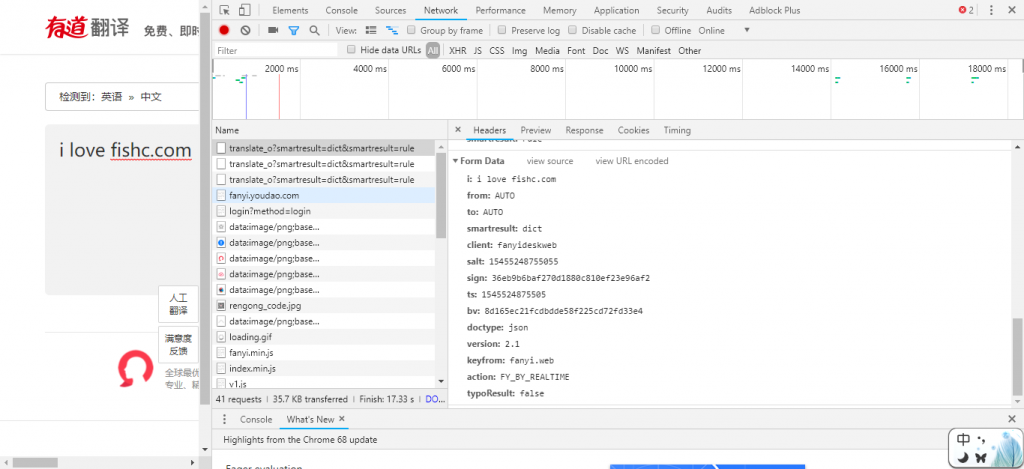Click the page horizontal scrollbar thumb

pyautogui.click(x=35, y=462)
